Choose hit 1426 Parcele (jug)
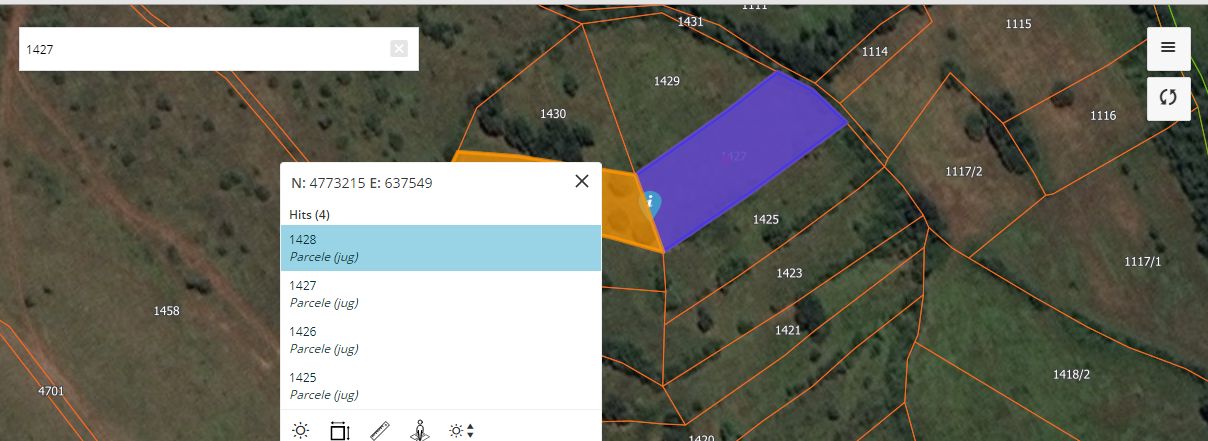The image size is (1208, 441). [440, 340]
